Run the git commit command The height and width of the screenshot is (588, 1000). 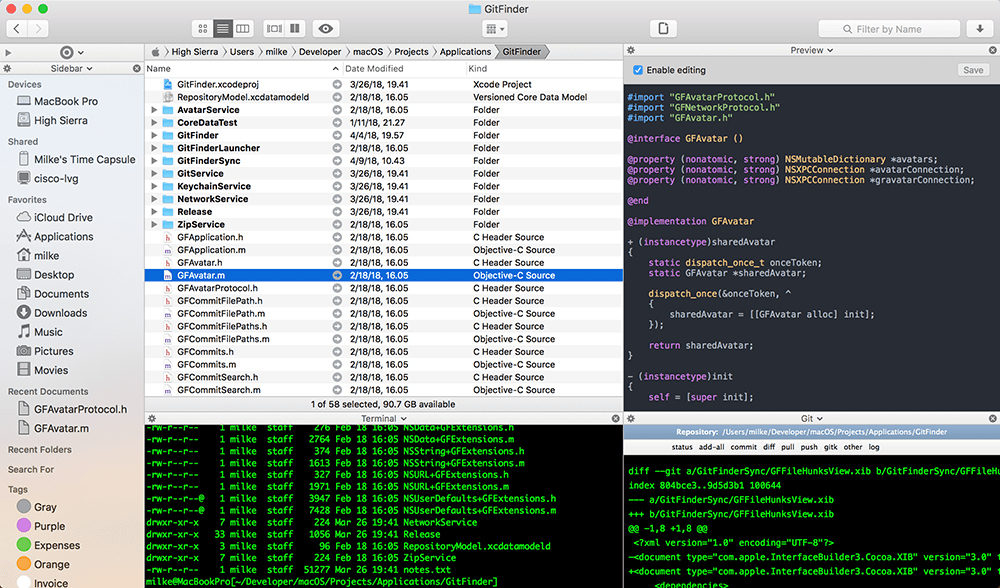click(743, 447)
